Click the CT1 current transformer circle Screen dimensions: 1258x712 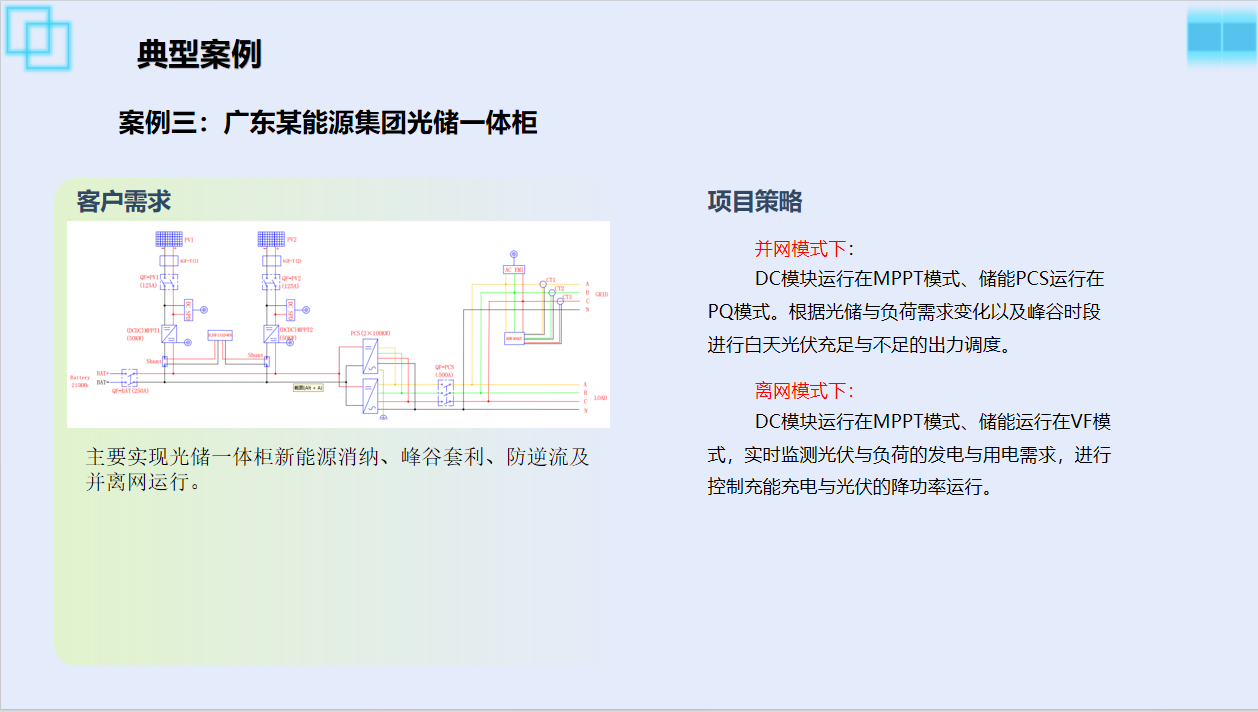pyautogui.click(x=544, y=285)
